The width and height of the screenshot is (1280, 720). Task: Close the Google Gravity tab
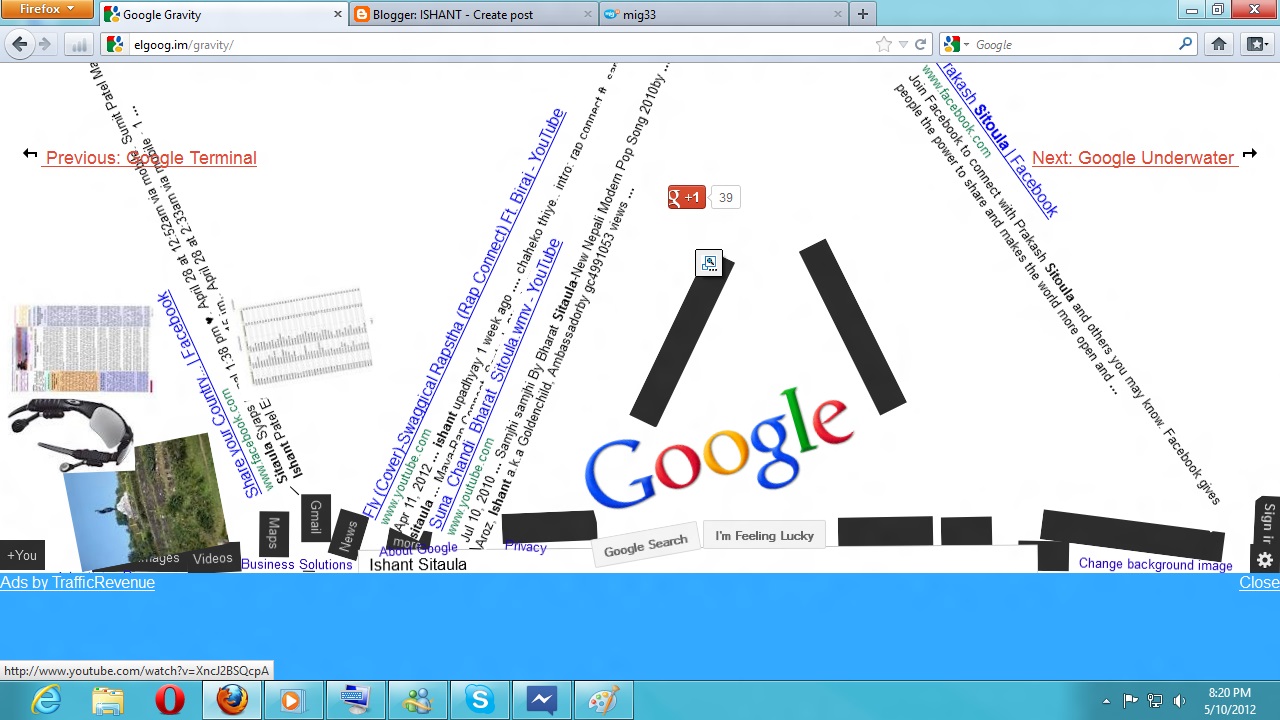pos(337,14)
